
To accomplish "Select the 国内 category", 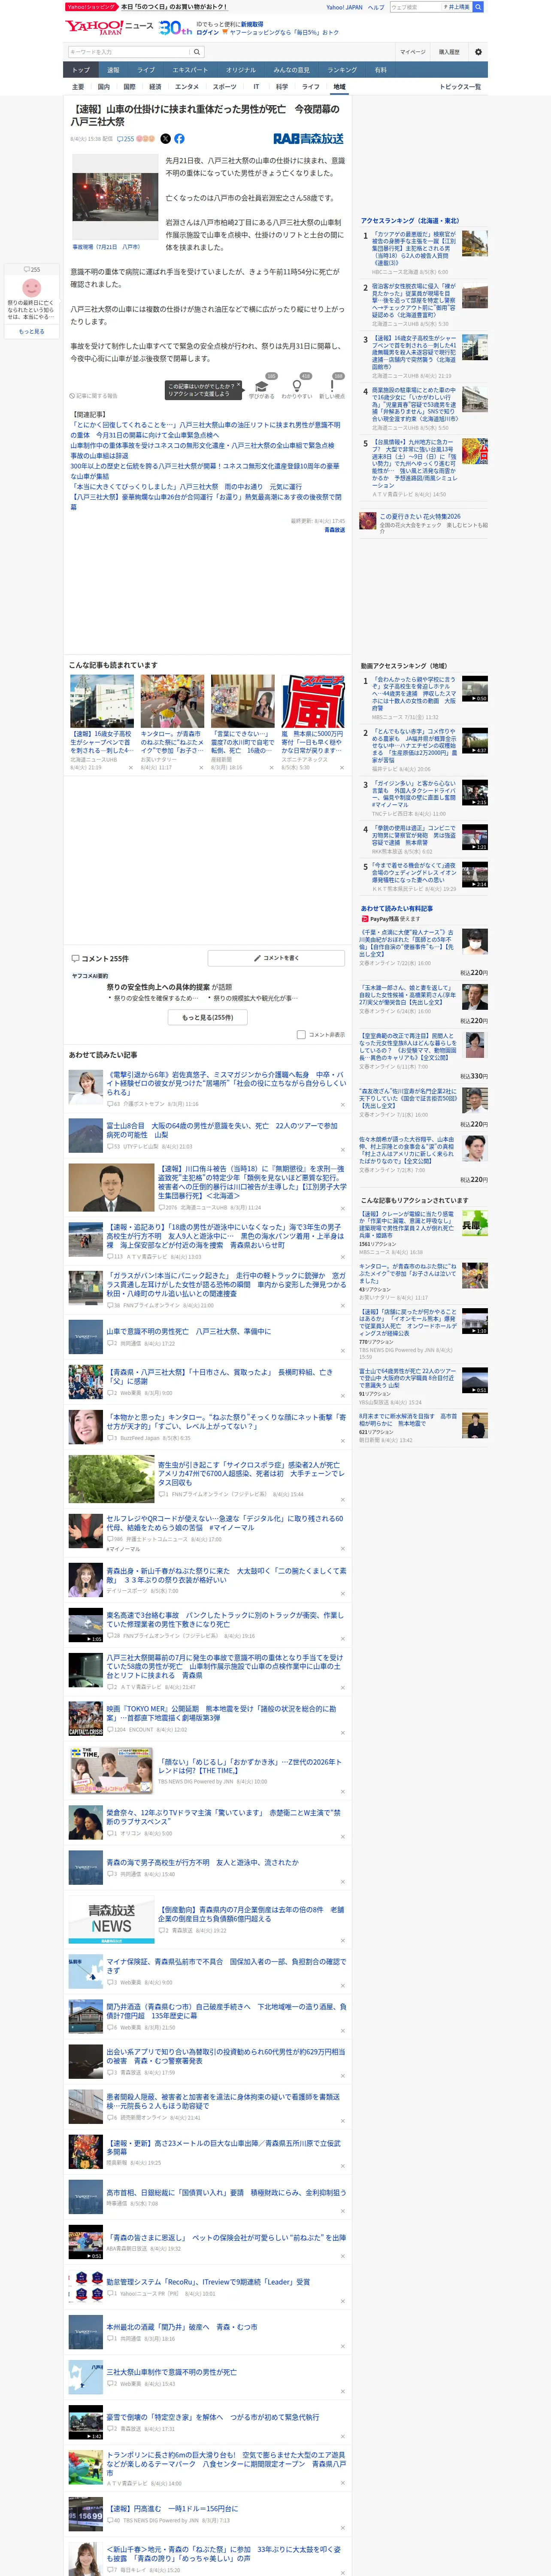I will coord(104,87).
